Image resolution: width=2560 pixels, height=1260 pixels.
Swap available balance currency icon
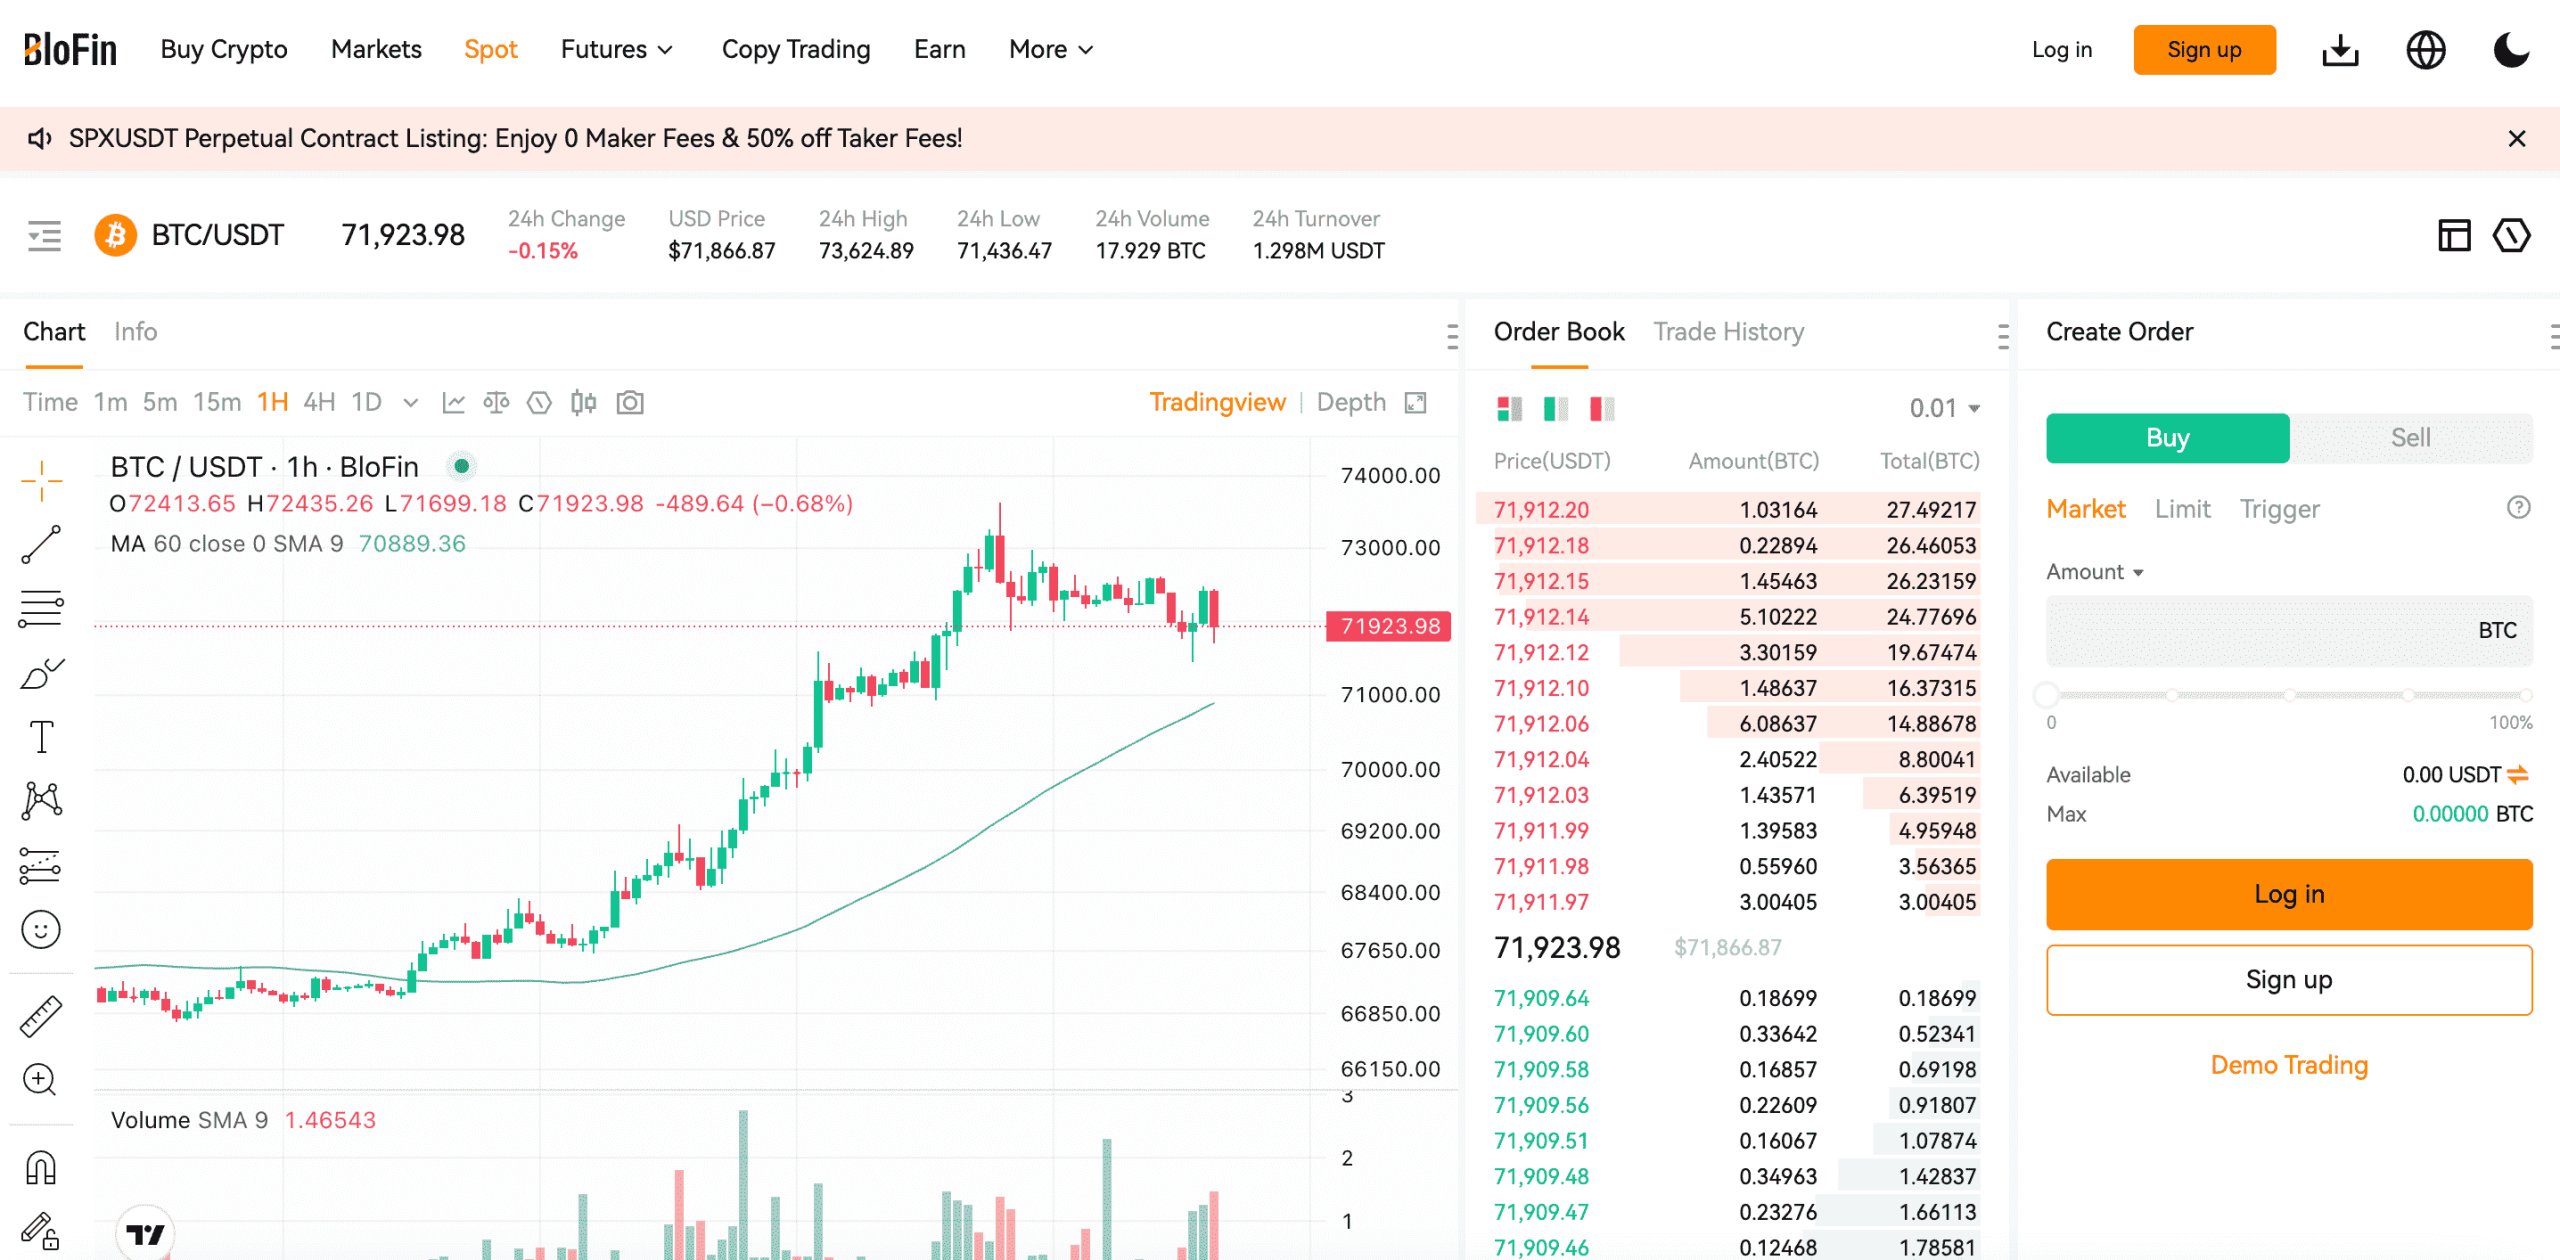click(x=2519, y=775)
